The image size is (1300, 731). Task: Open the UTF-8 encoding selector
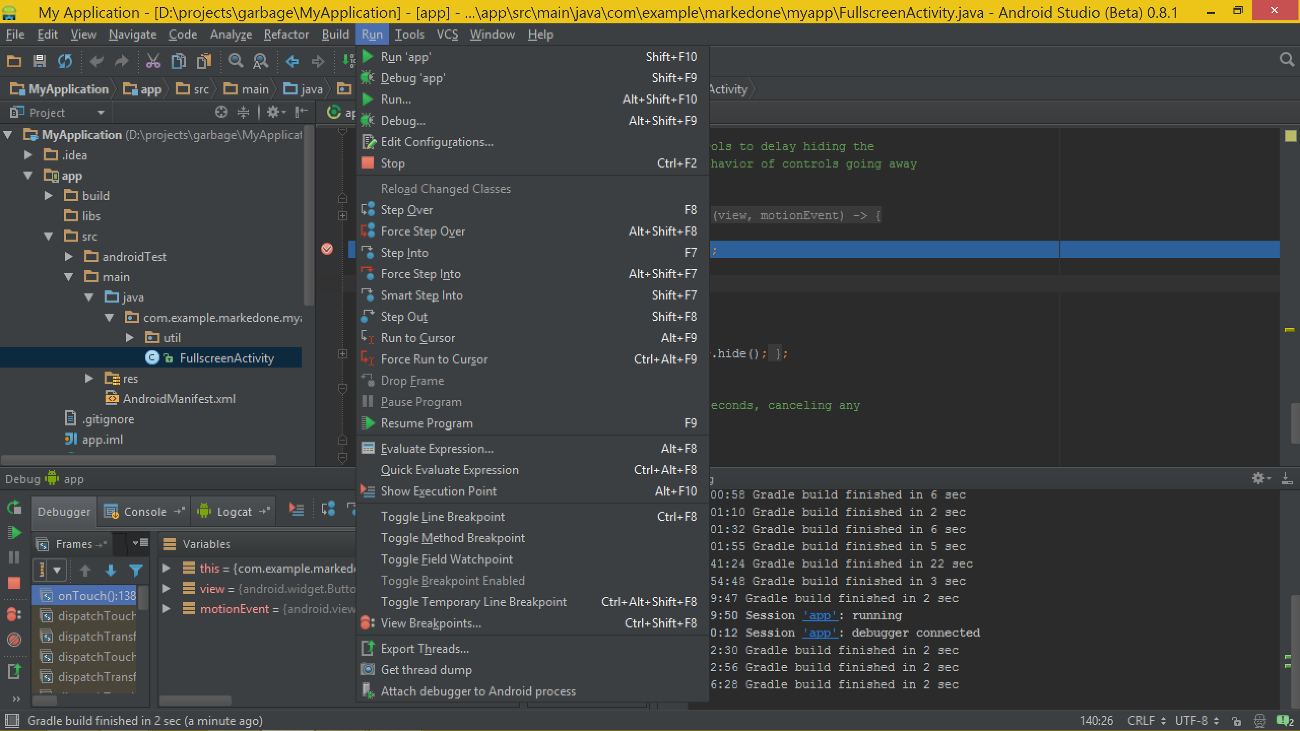1196,720
